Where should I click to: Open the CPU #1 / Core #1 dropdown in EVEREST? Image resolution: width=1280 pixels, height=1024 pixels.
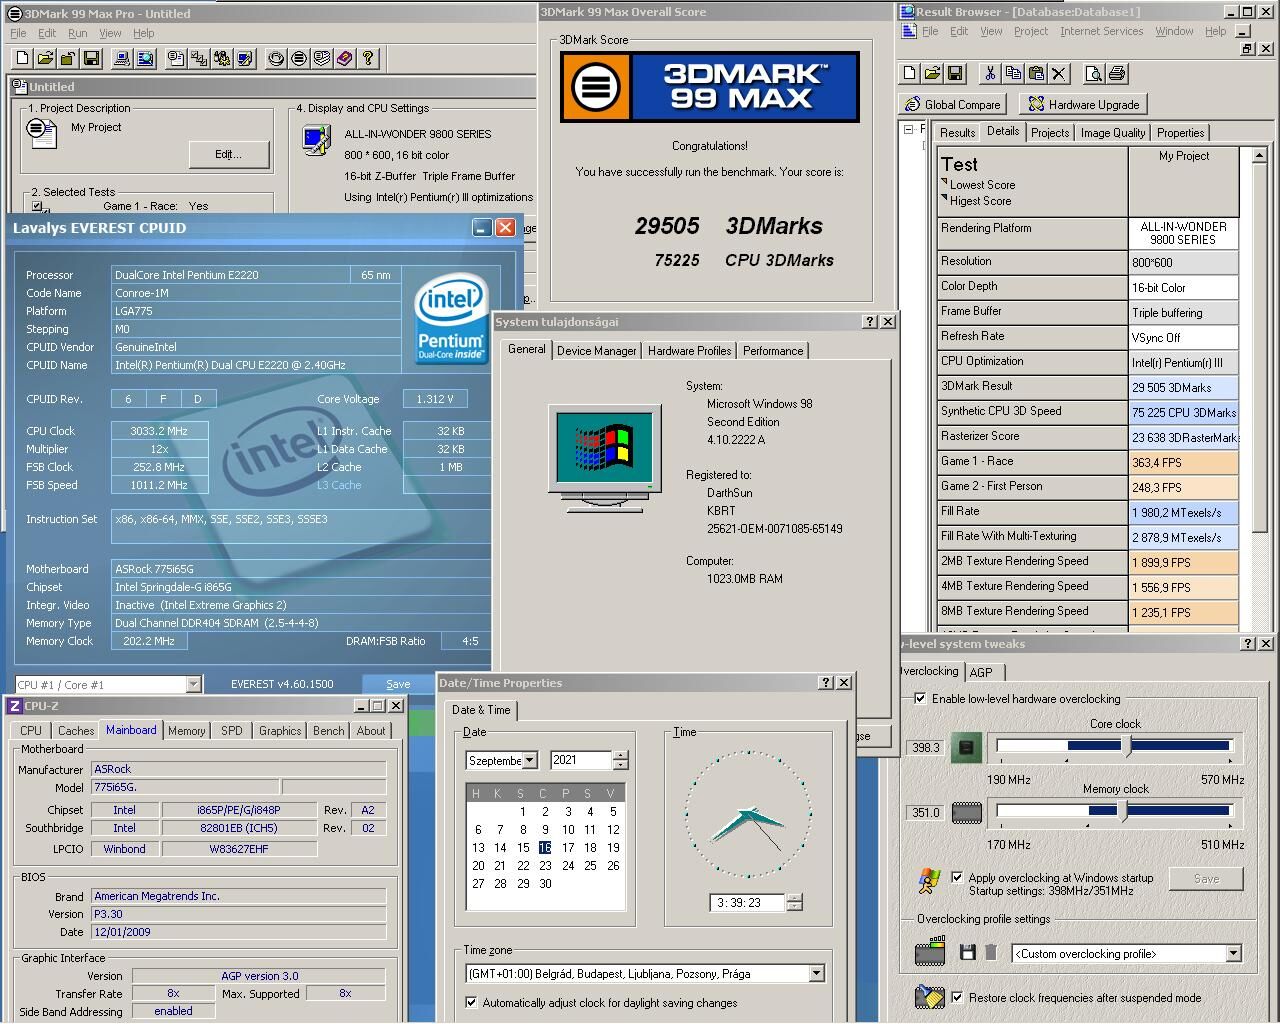193,684
